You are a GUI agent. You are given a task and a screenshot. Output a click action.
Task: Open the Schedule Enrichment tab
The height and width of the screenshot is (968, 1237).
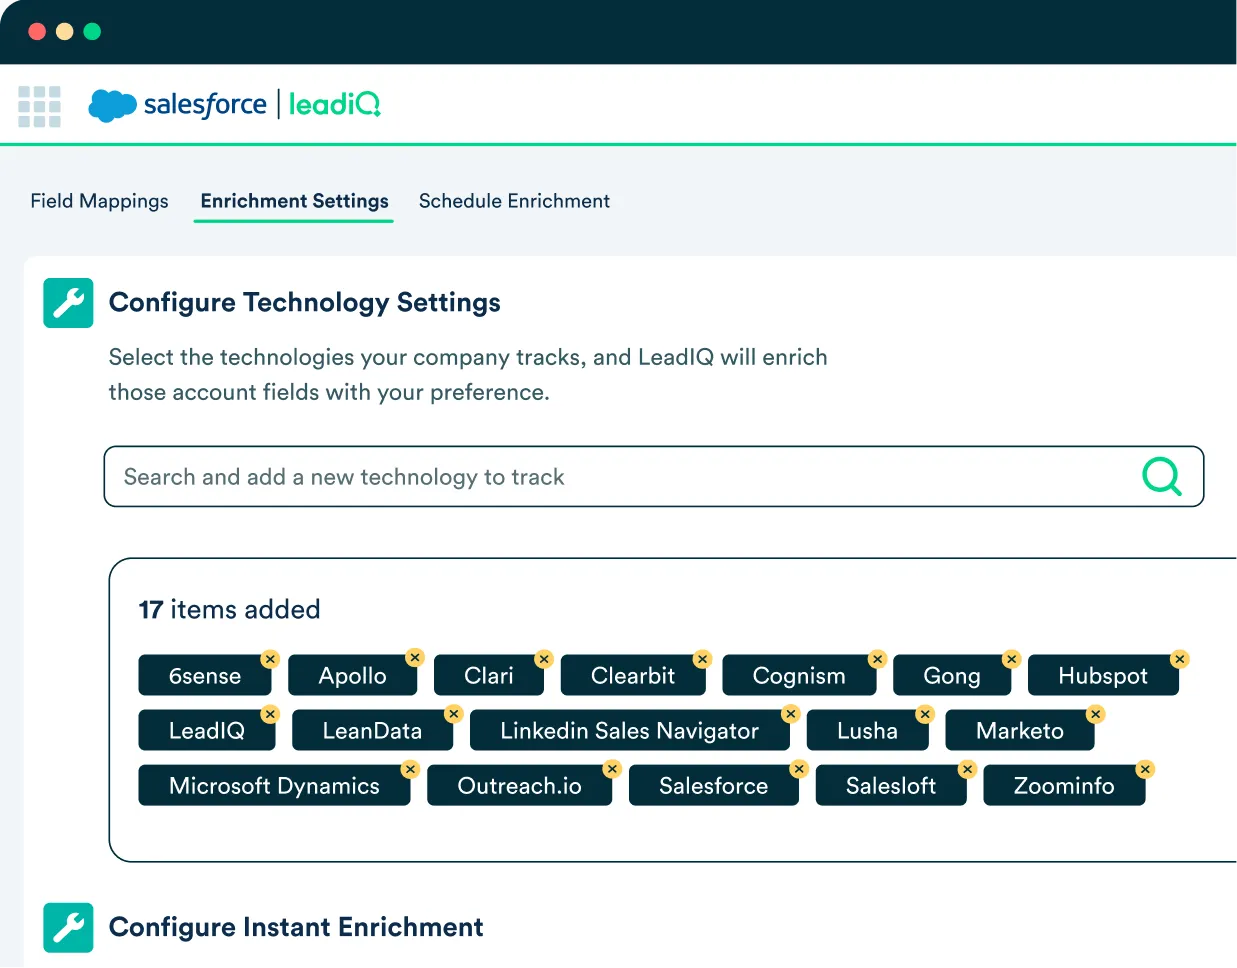point(514,201)
